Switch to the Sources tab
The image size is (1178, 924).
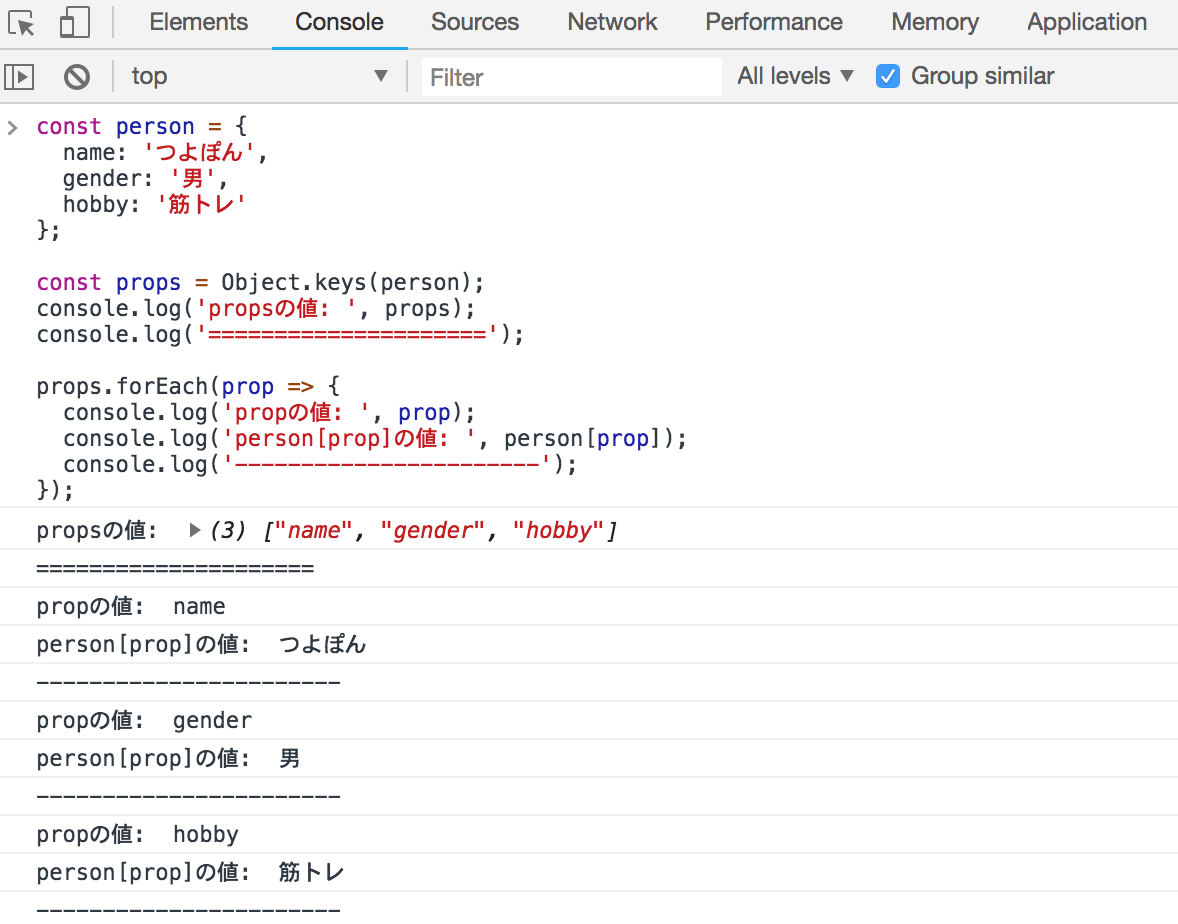point(475,22)
